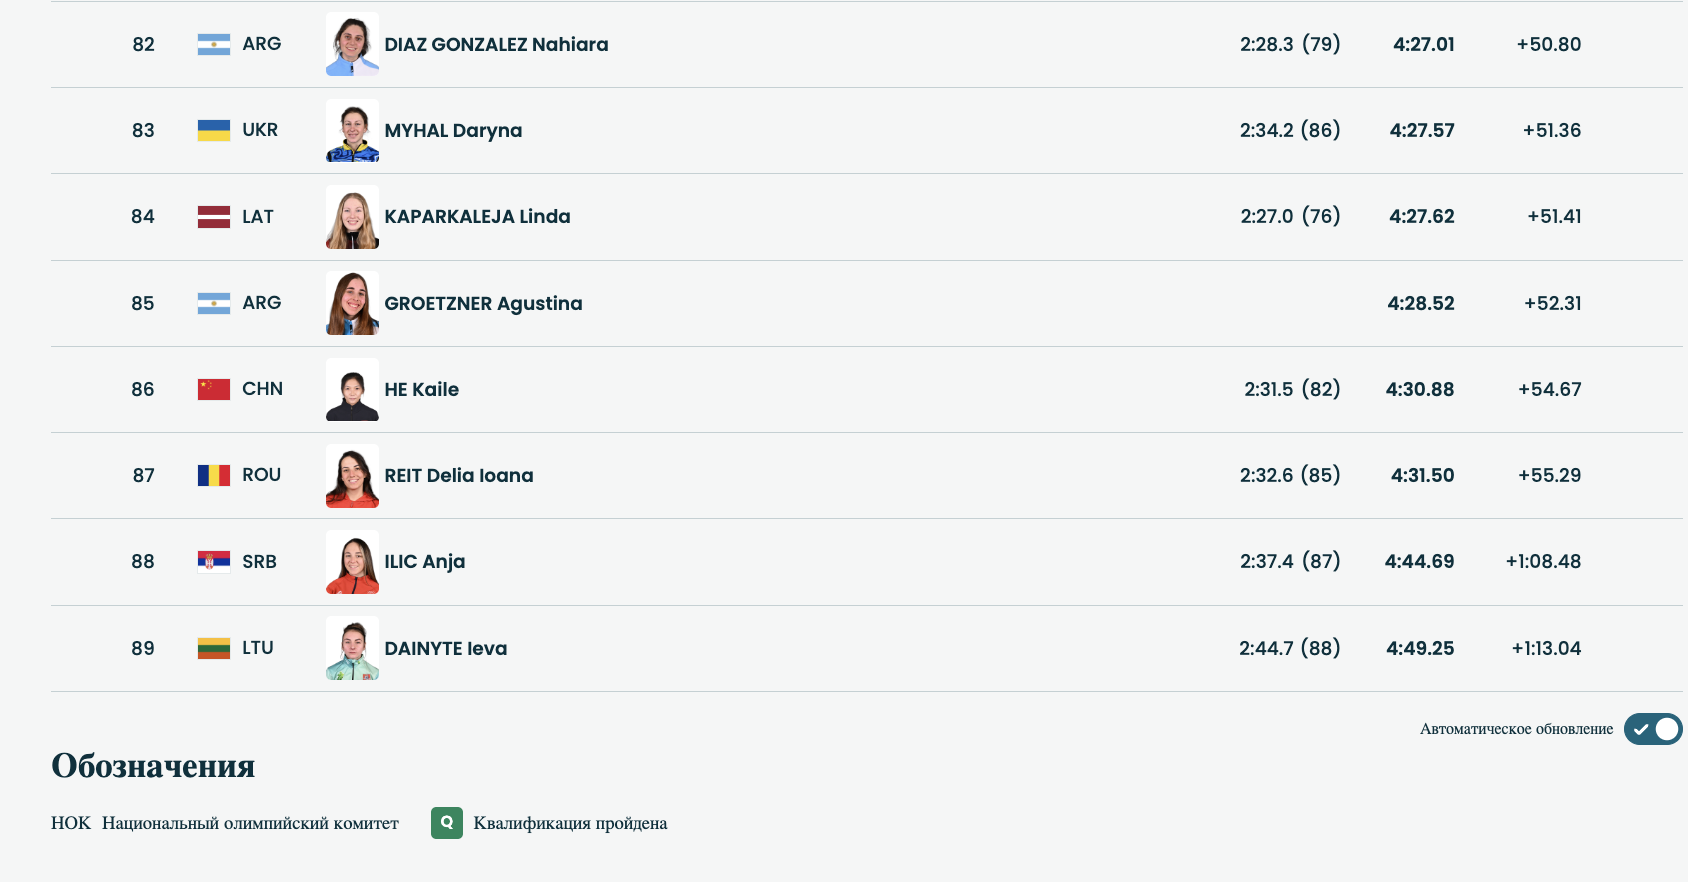Click REIT Delia Ioana's portrait photo

tap(352, 476)
